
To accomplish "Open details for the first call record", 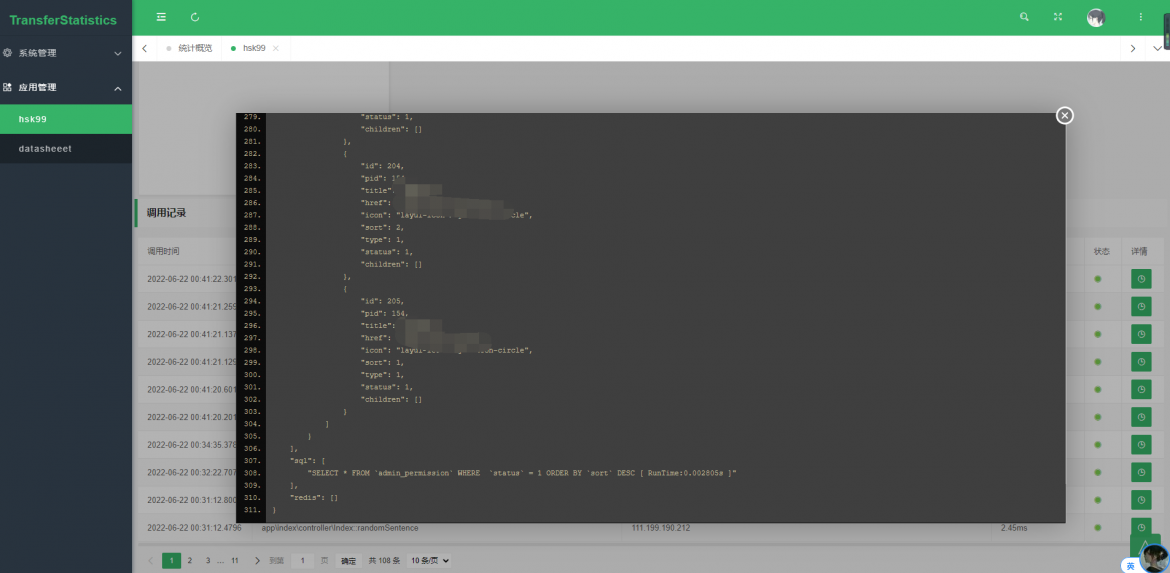I will (1141, 279).
